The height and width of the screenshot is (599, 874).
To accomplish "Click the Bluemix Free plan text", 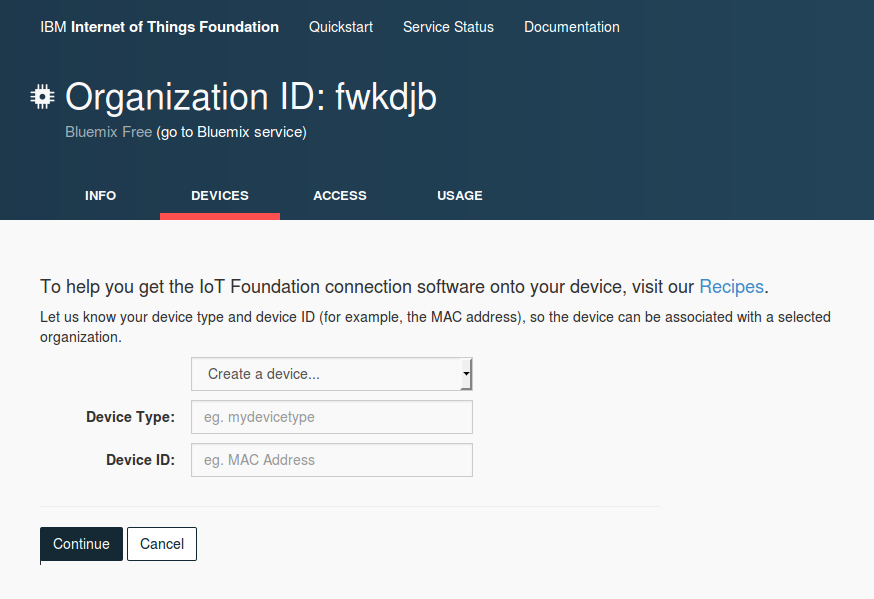I will click(109, 132).
